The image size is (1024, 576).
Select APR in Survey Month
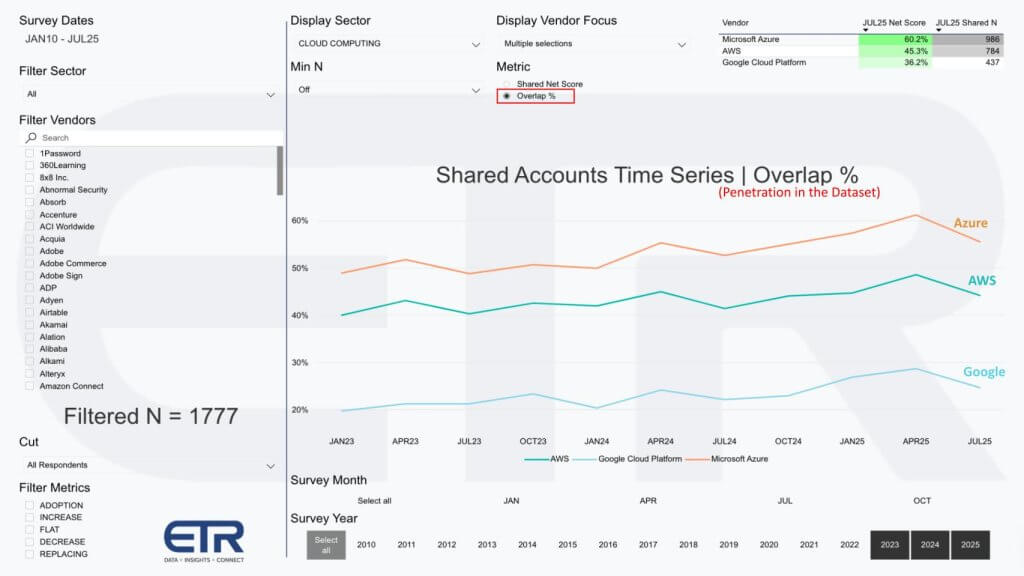coord(648,501)
